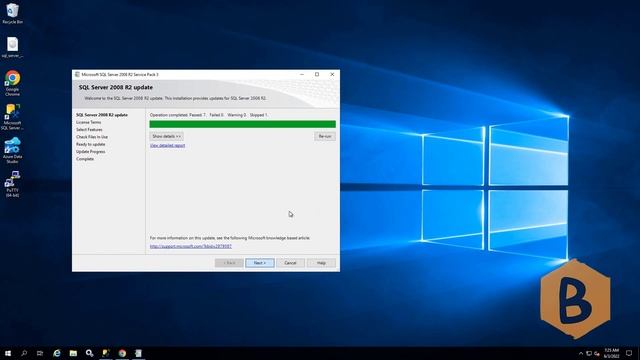Image resolution: width=640 pixels, height=360 pixels.
Task: Open Task View on the taskbar
Action: [40, 353]
